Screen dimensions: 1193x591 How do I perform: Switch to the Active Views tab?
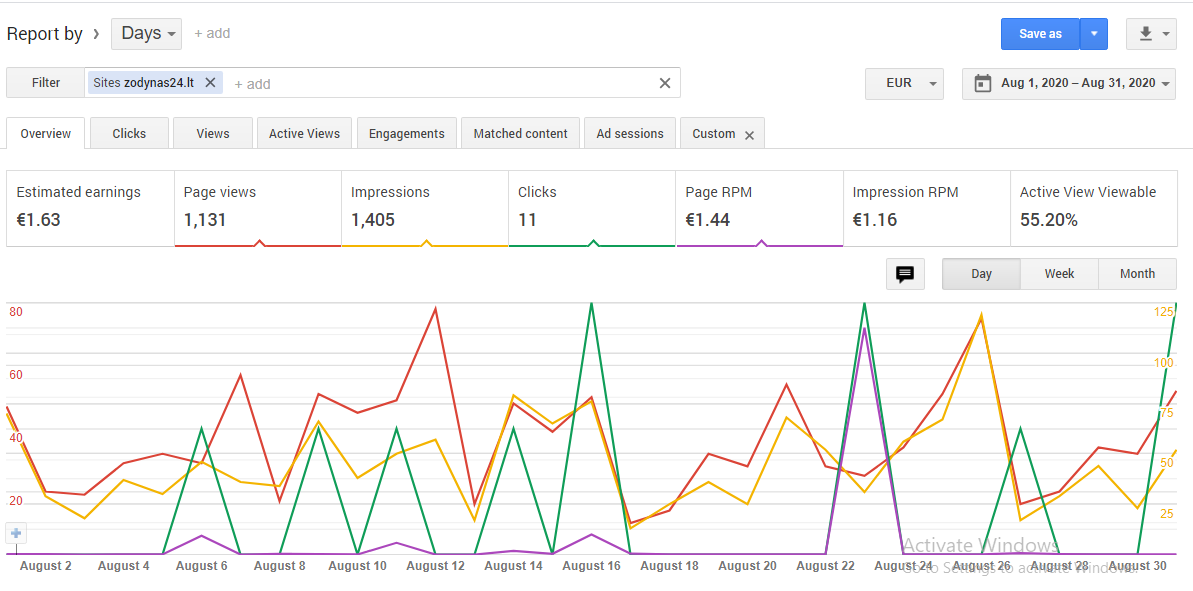click(x=304, y=133)
